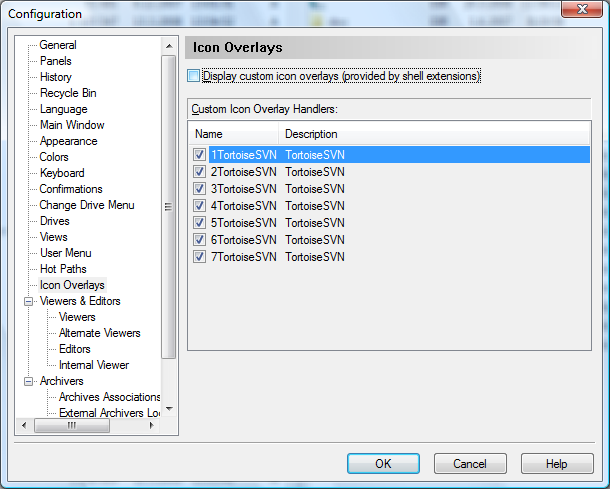The image size is (610, 489).
Task: Select Keyboard settings entry
Action: [x=62, y=173]
